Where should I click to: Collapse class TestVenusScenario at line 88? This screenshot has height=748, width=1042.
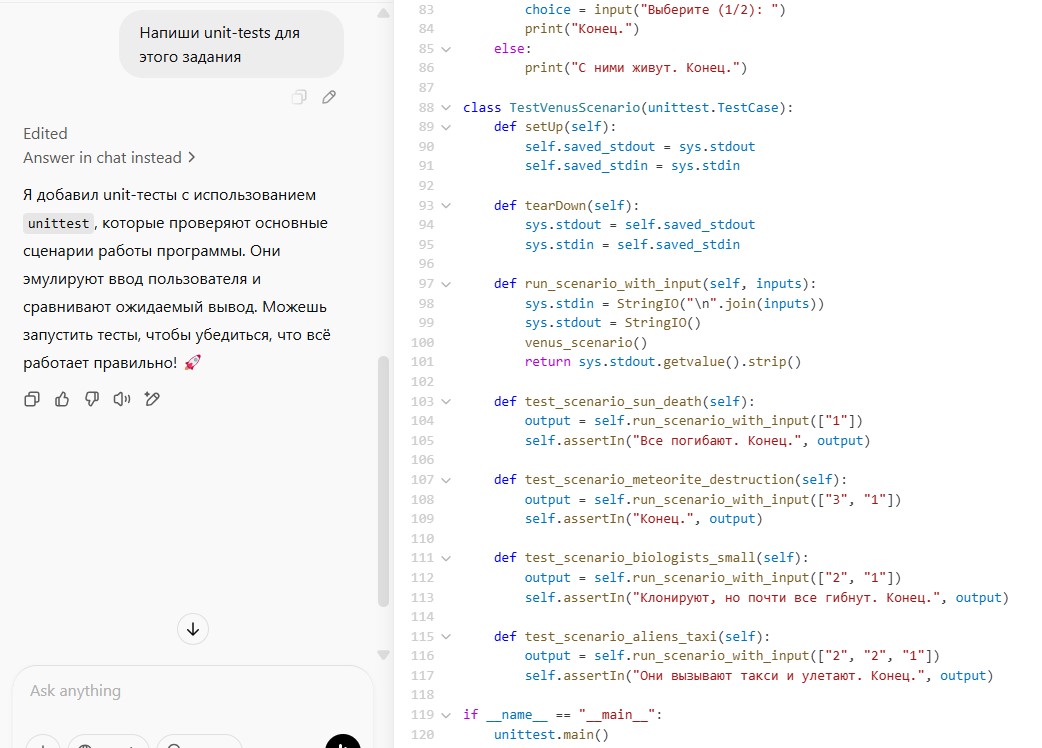pyautogui.click(x=447, y=108)
